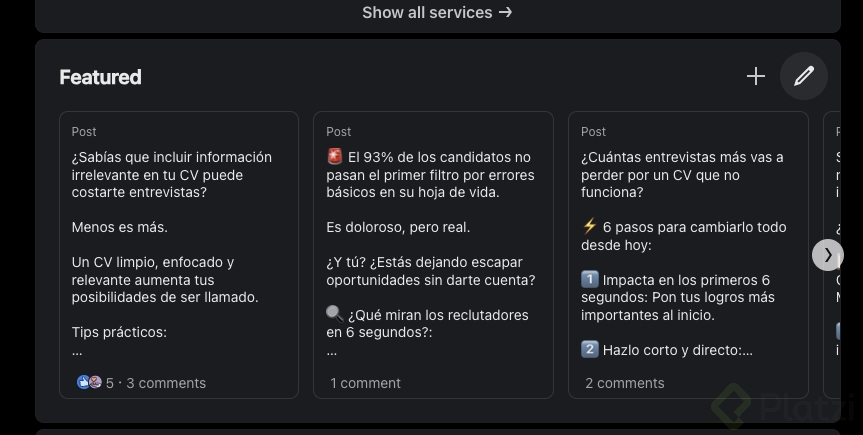Open the Show all services link
Image resolution: width=863 pixels, height=435 pixels.
tap(437, 13)
